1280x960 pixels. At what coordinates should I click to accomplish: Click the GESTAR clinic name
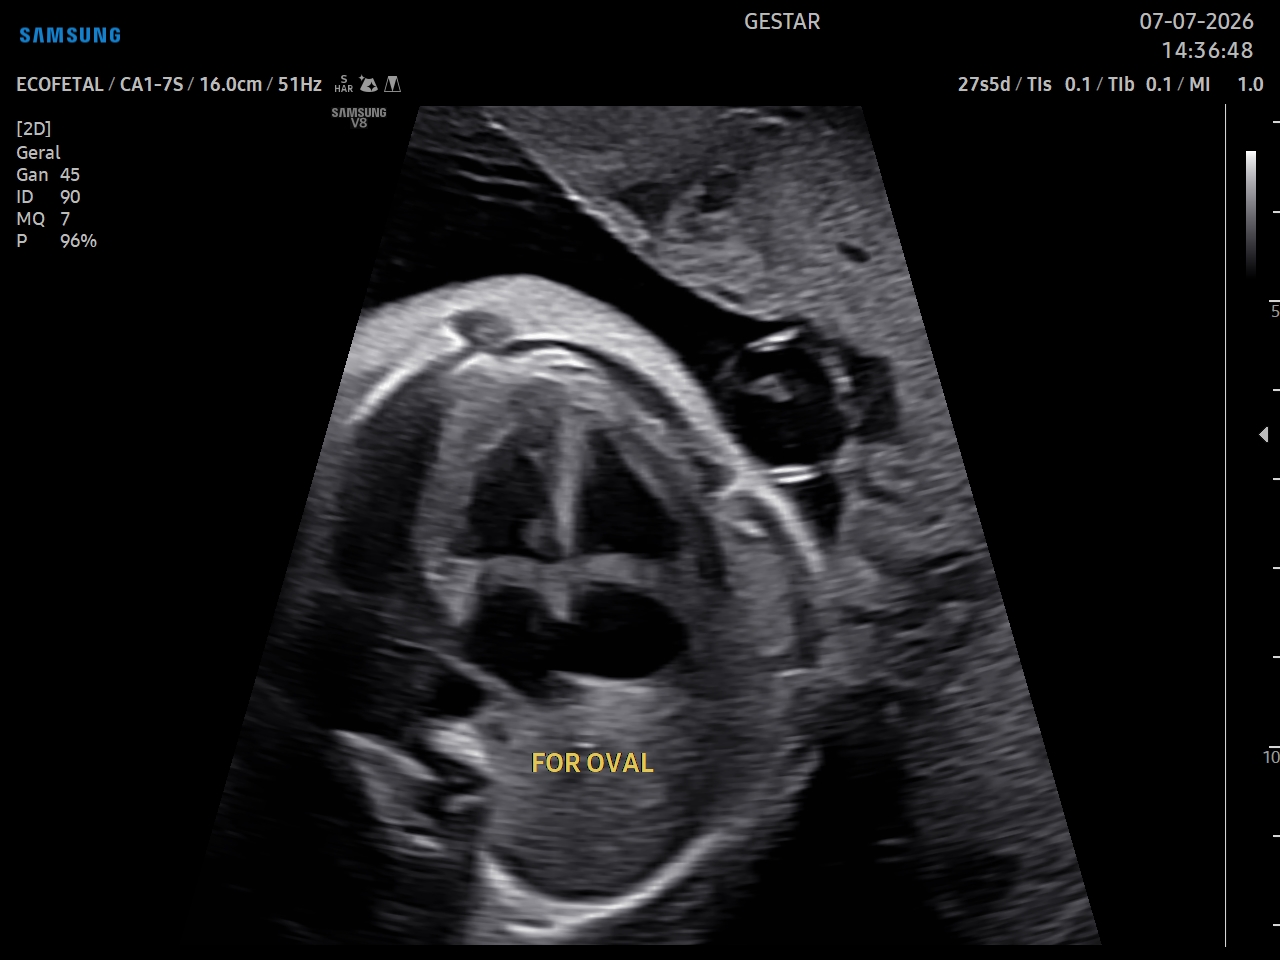click(x=782, y=22)
